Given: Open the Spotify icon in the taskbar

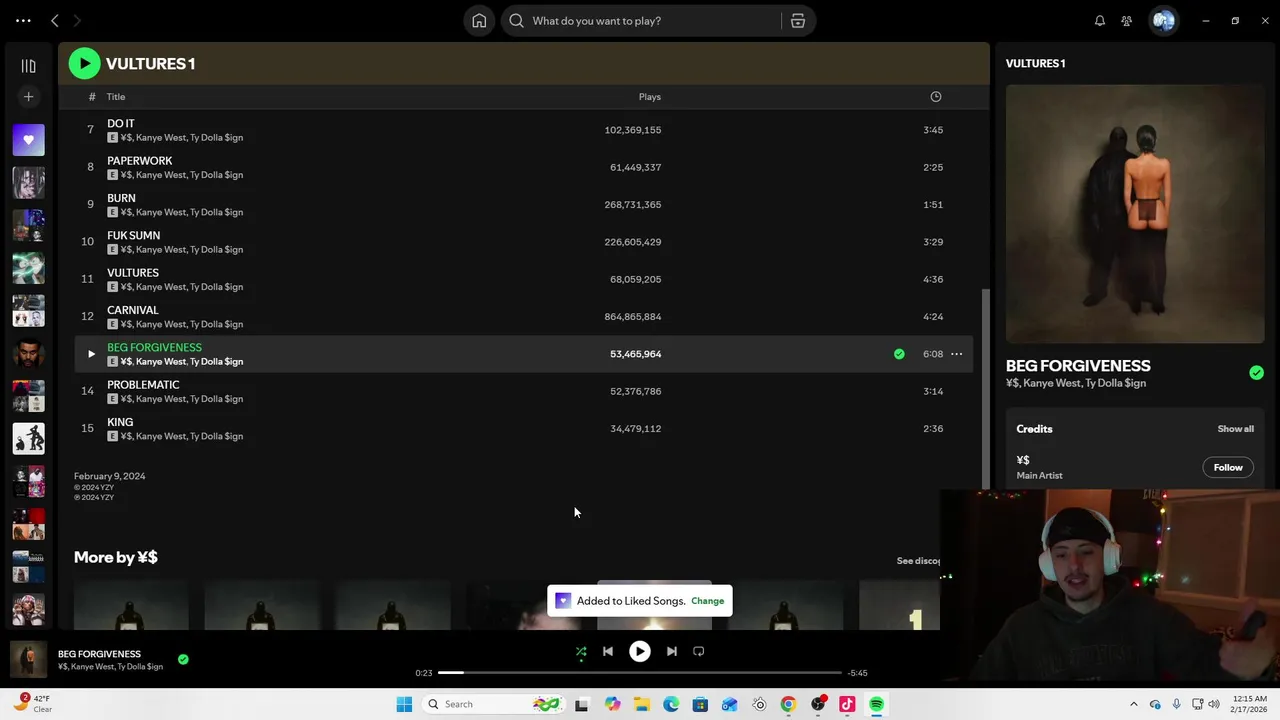Looking at the screenshot, I should click(x=876, y=704).
